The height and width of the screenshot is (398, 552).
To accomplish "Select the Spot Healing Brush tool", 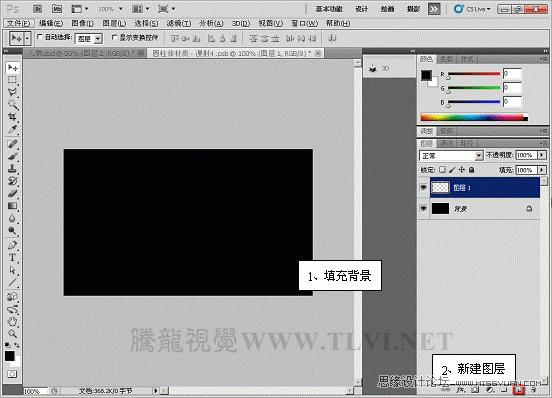I will pos(13,144).
